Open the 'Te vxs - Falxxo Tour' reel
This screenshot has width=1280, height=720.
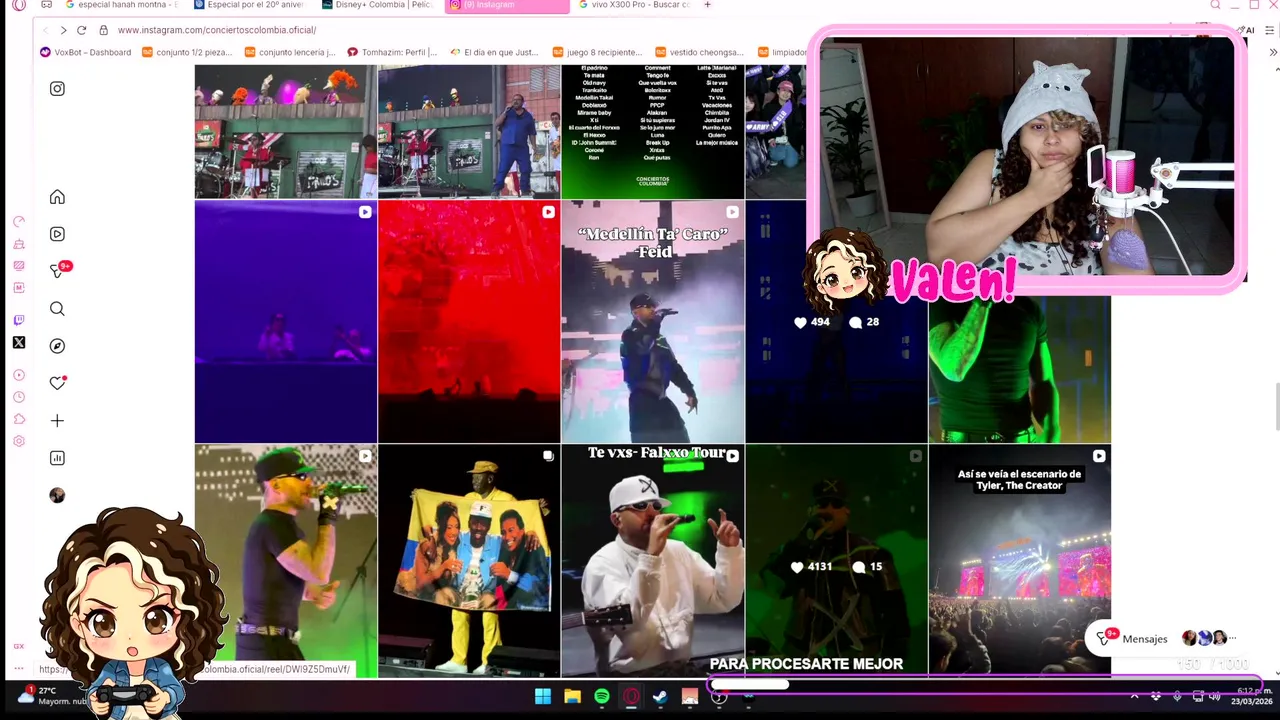point(653,560)
